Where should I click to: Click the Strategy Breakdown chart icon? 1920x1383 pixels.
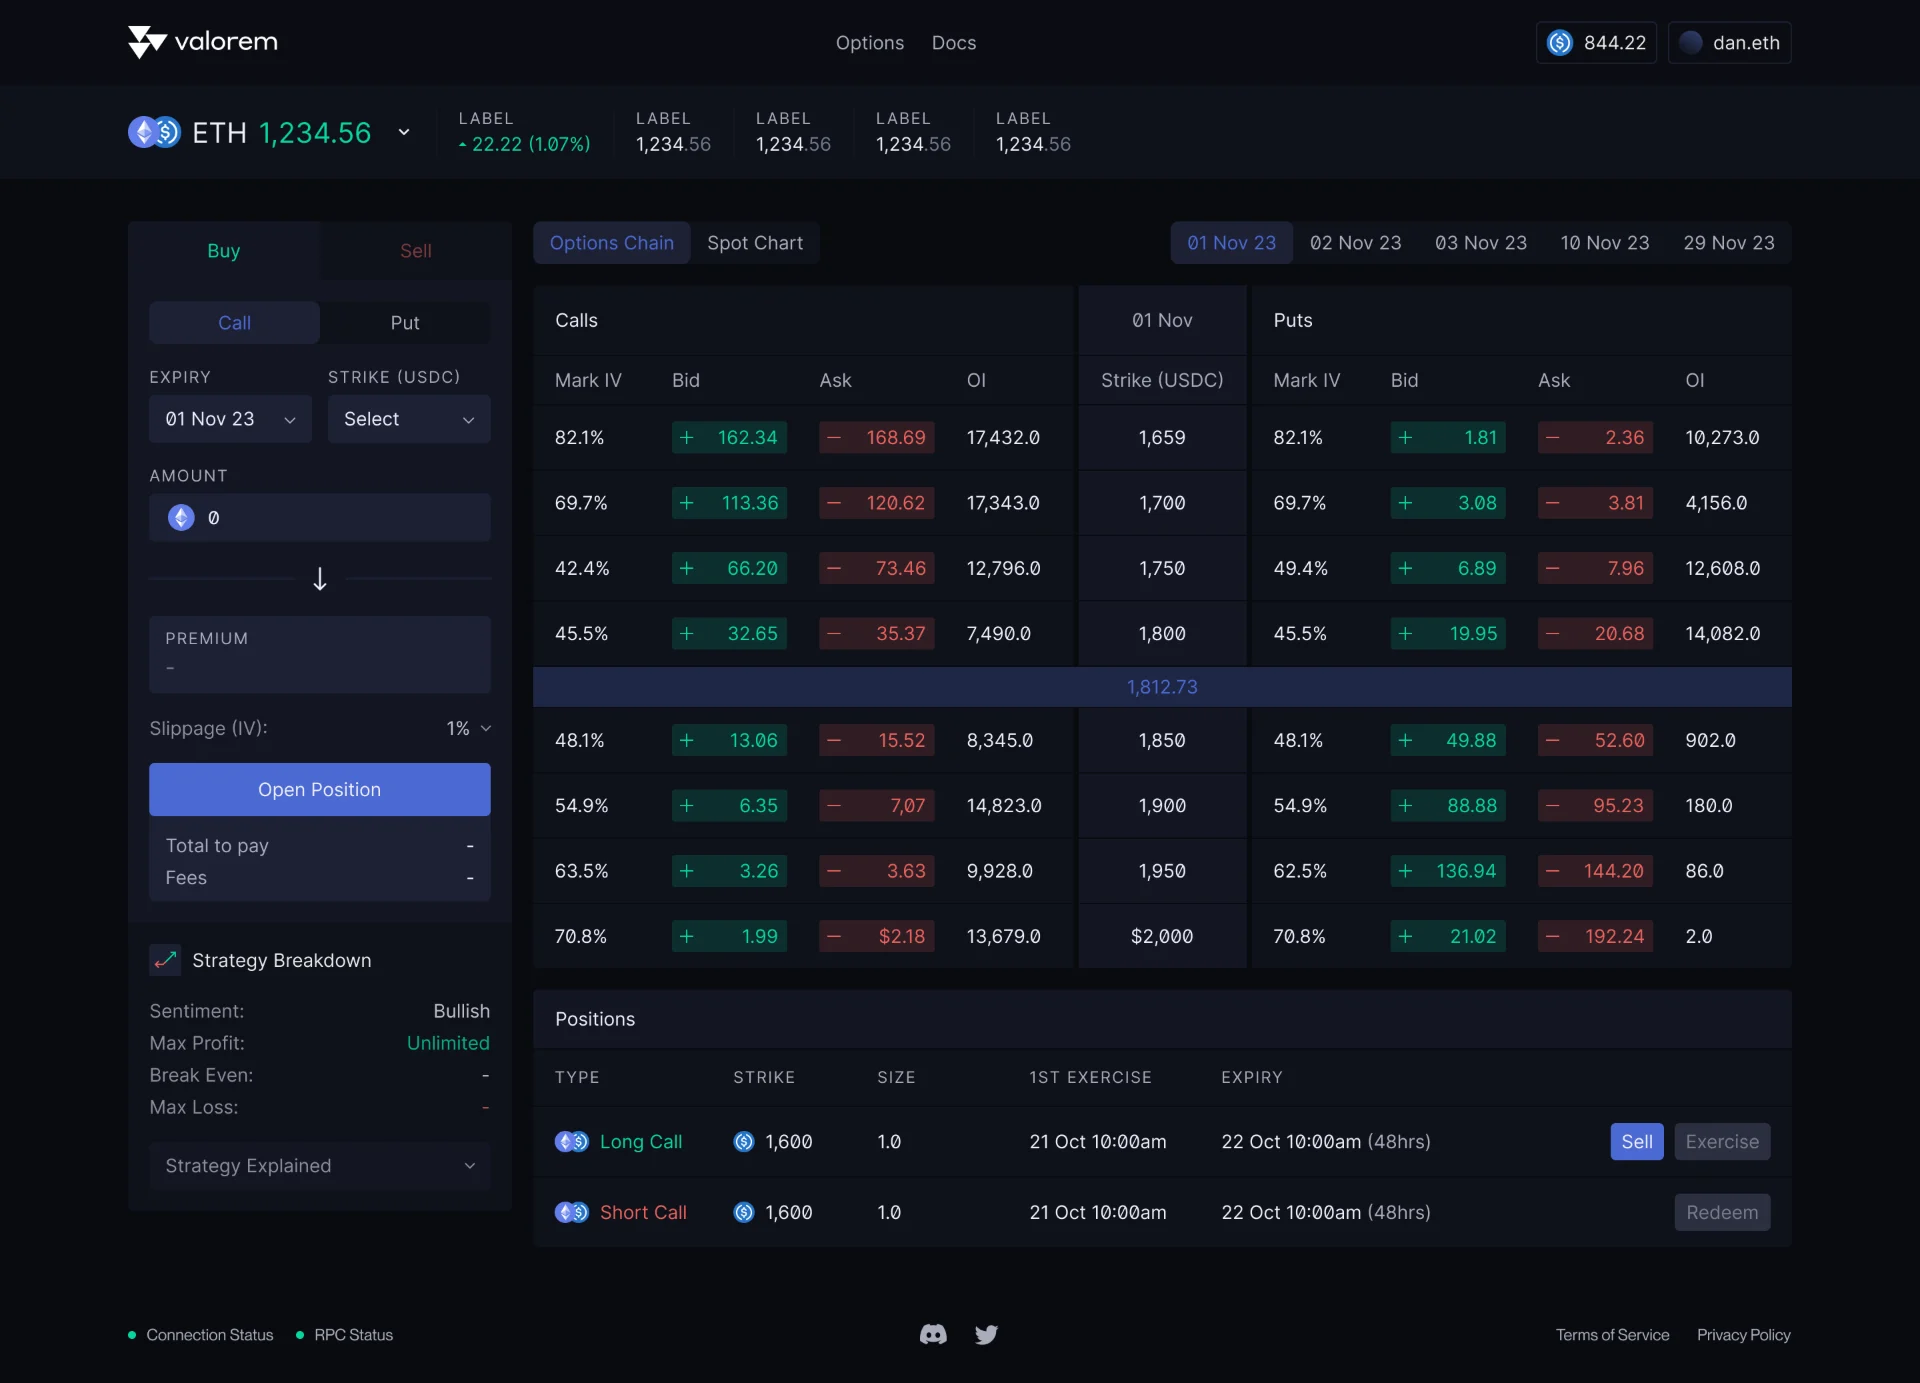pos(165,960)
